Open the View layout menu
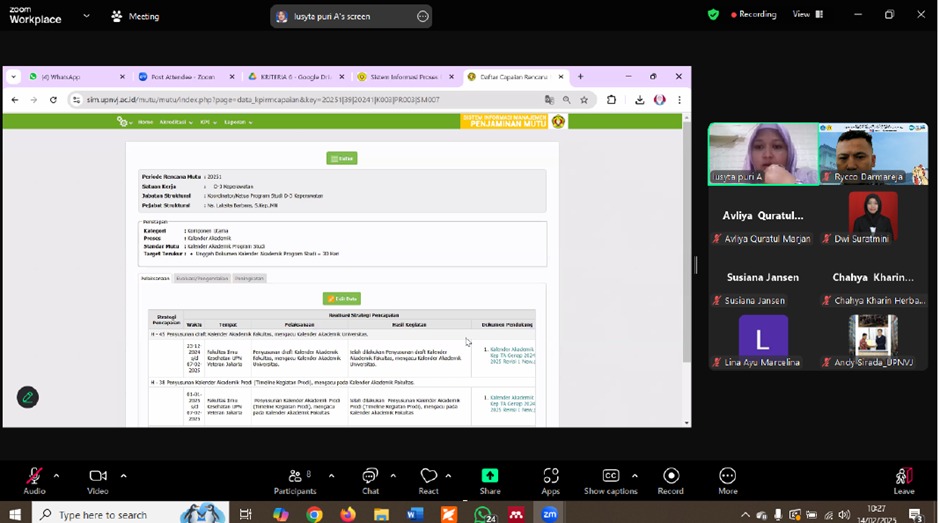Image resolution: width=940 pixels, height=523 pixels. pyautogui.click(x=807, y=14)
